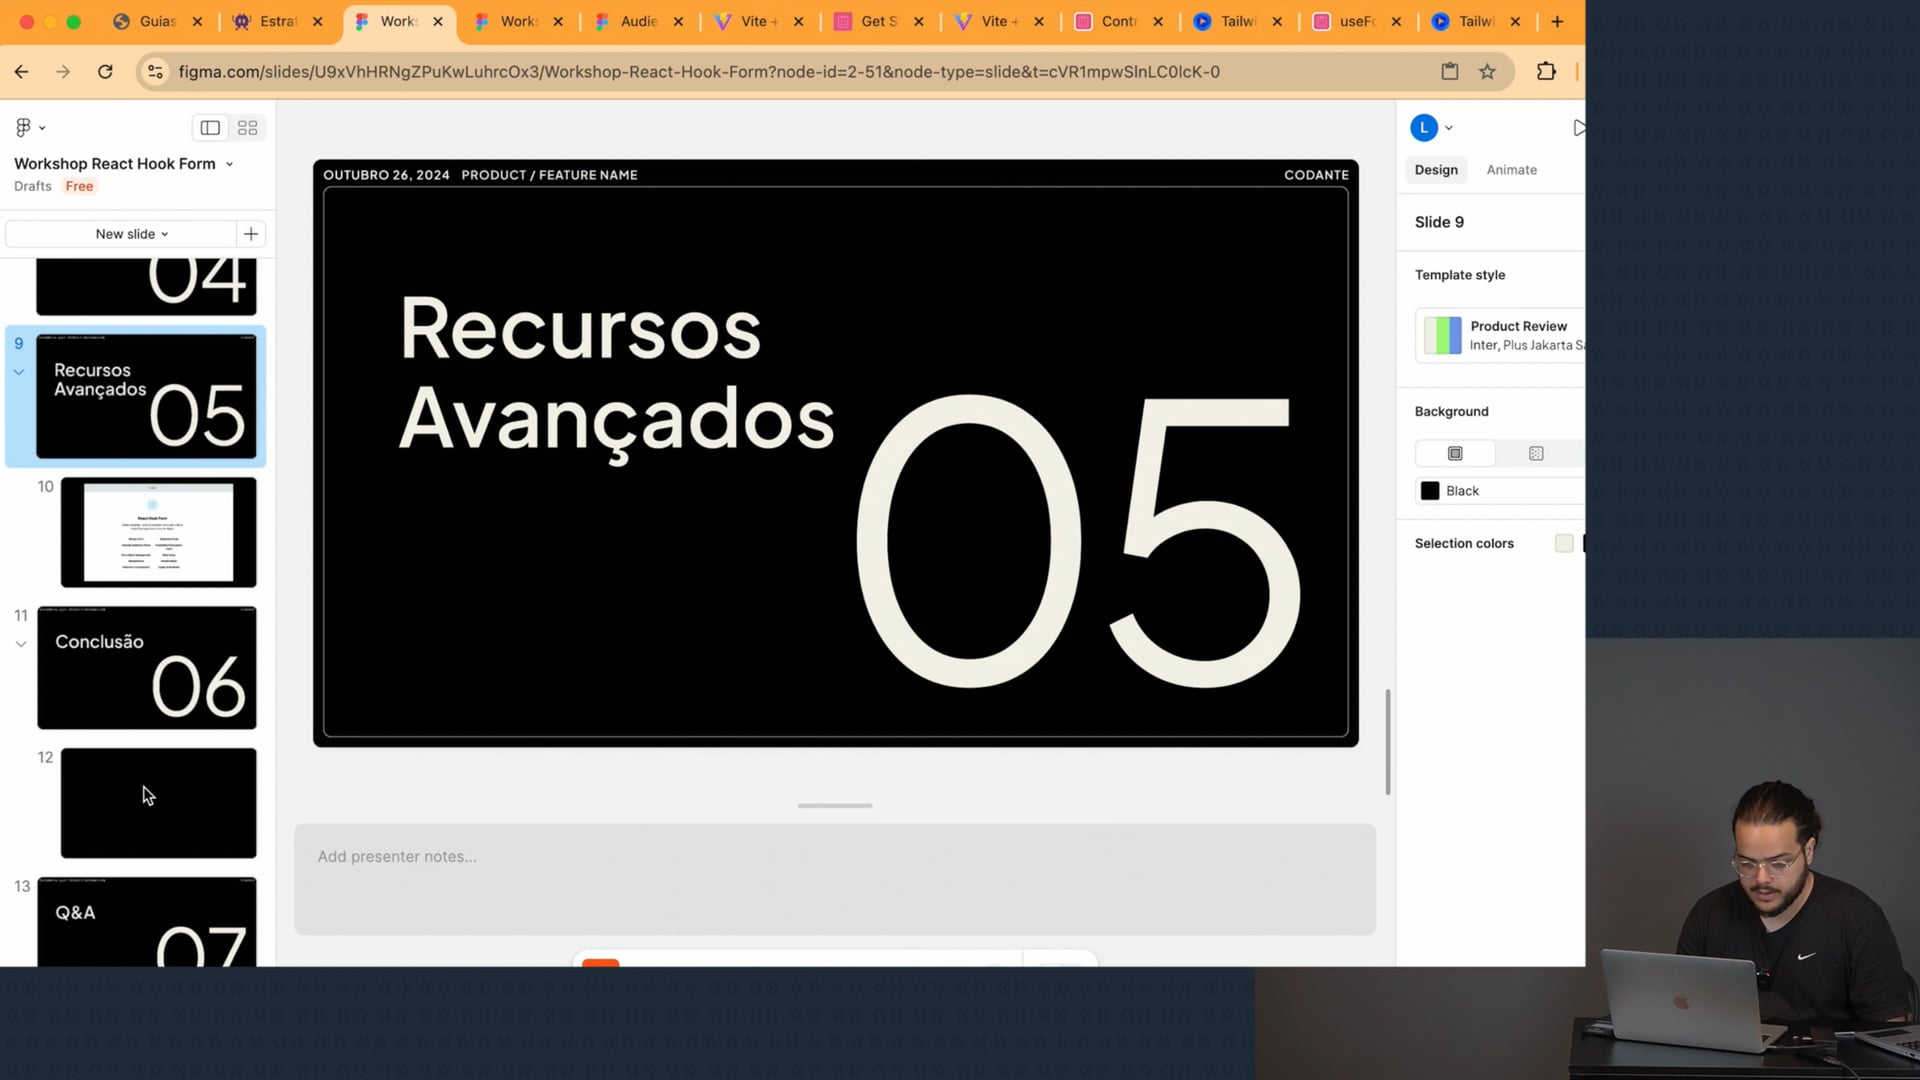Switch to grid view of slides
Image resolution: width=1920 pixels, height=1080 pixels.
coord(247,128)
